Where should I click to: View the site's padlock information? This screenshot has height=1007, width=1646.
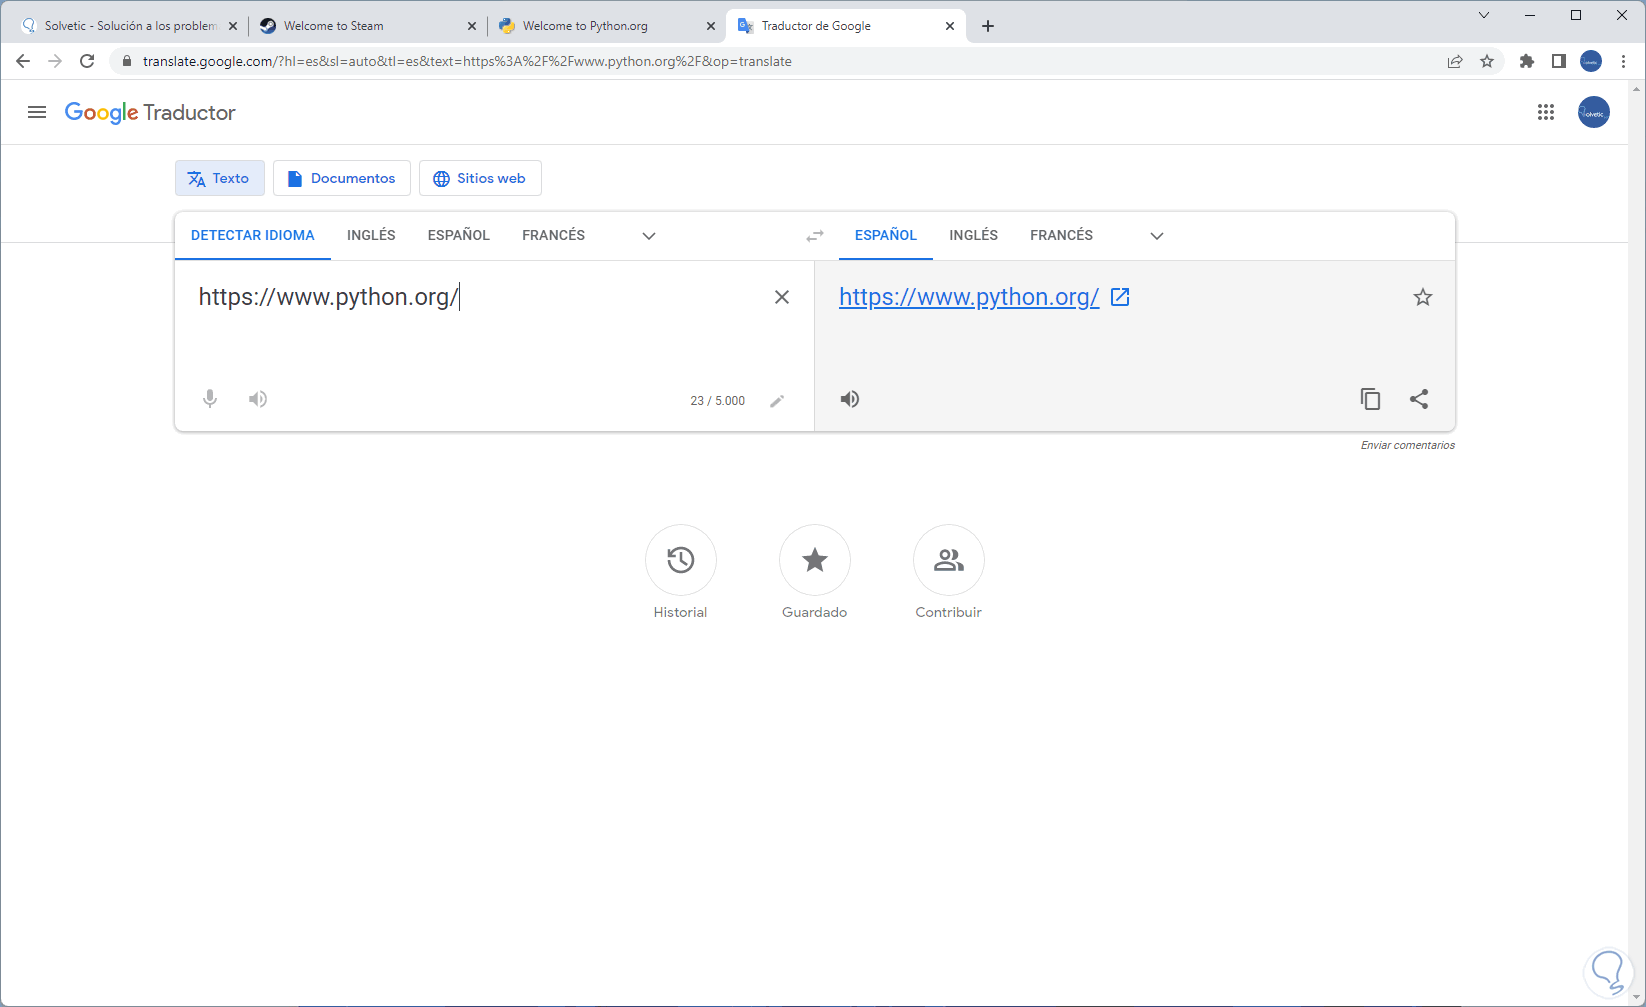coord(126,61)
